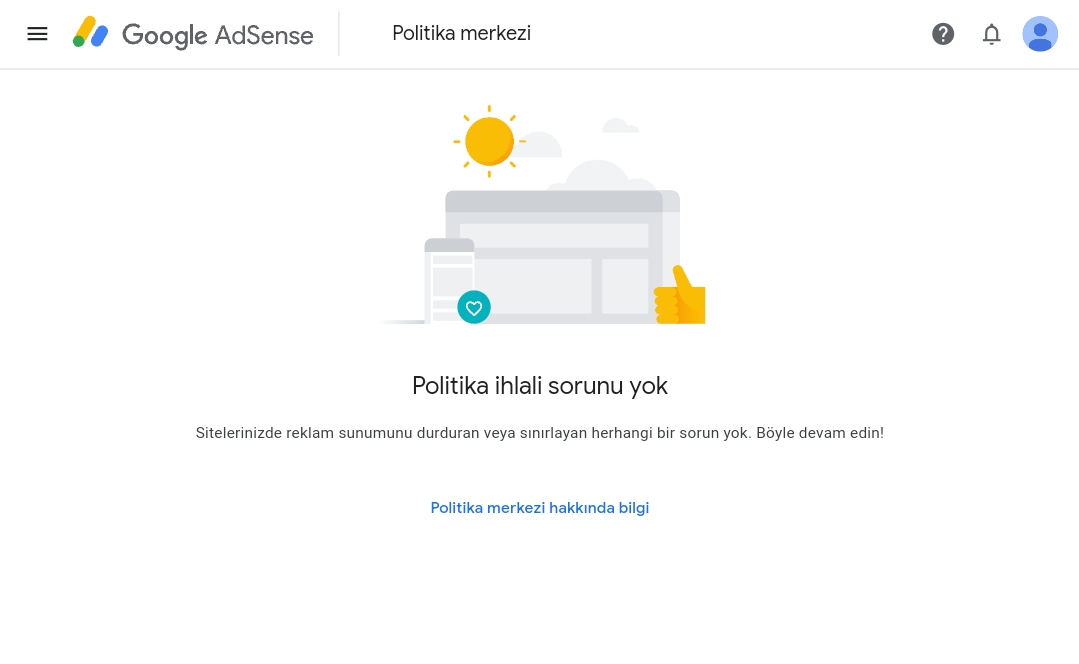Click the browser mockup's dark gray title bar

click(x=555, y=201)
